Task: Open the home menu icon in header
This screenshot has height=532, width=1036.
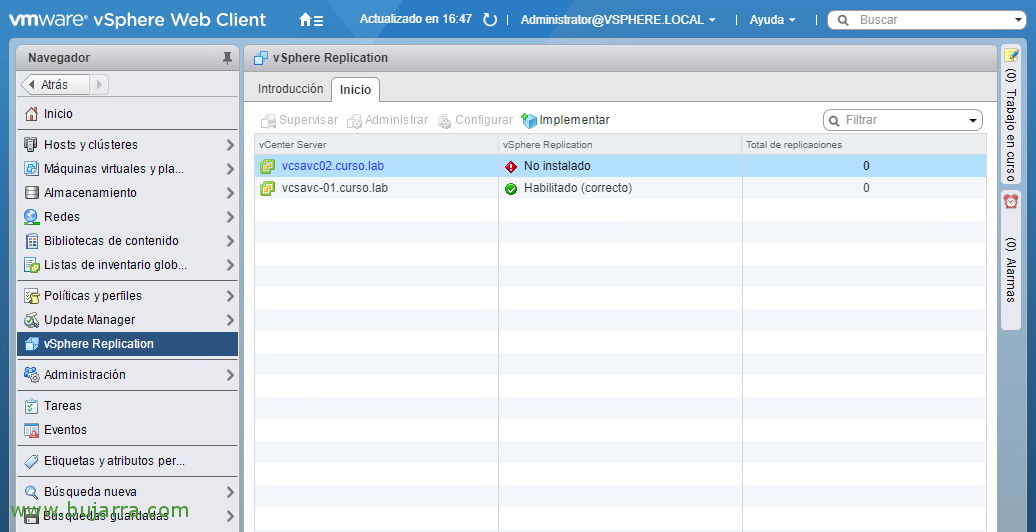Action: click(311, 20)
